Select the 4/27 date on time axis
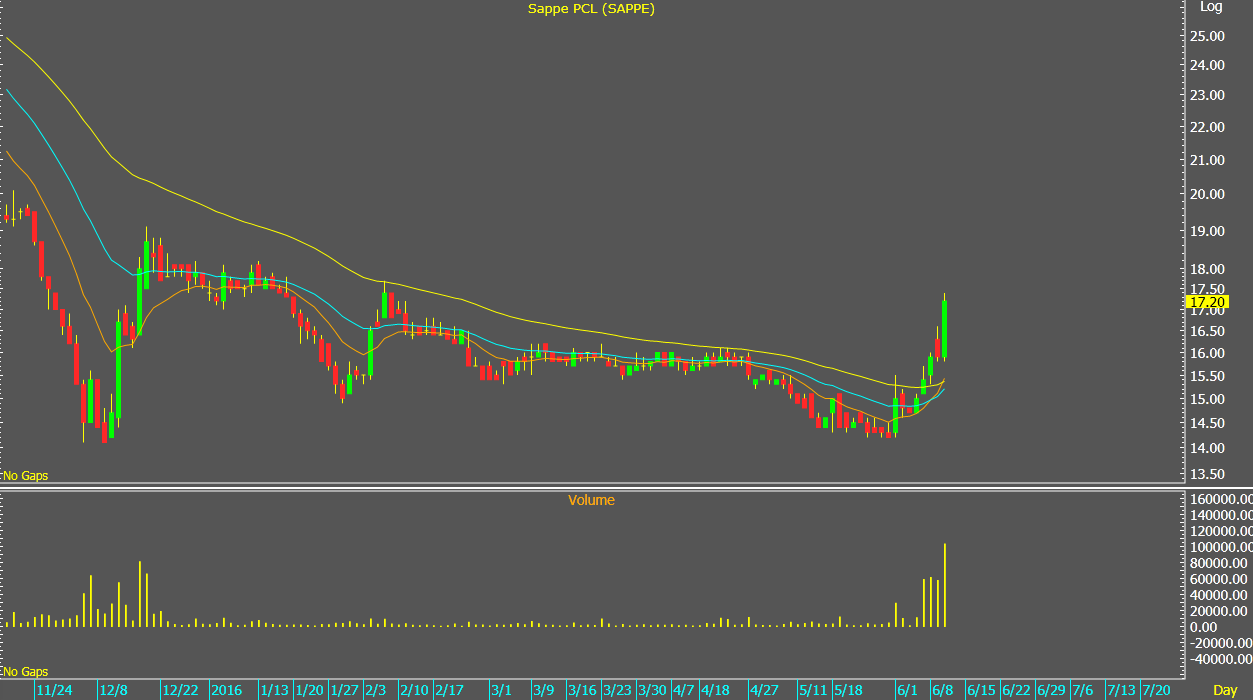This screenshot has width=1253, height=700. (764, 691)
